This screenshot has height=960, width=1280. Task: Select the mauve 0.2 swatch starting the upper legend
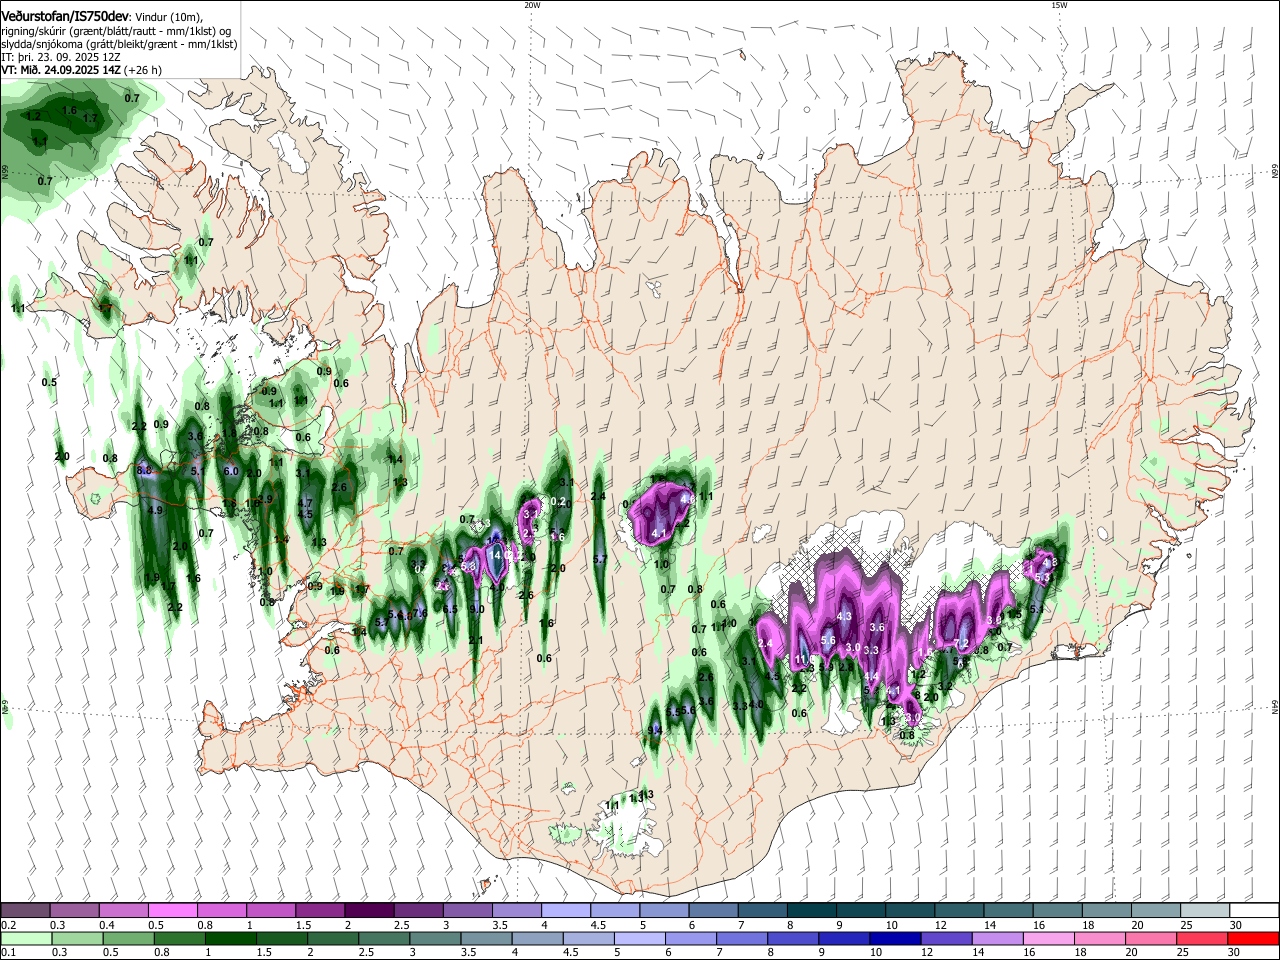click(25, 911)
